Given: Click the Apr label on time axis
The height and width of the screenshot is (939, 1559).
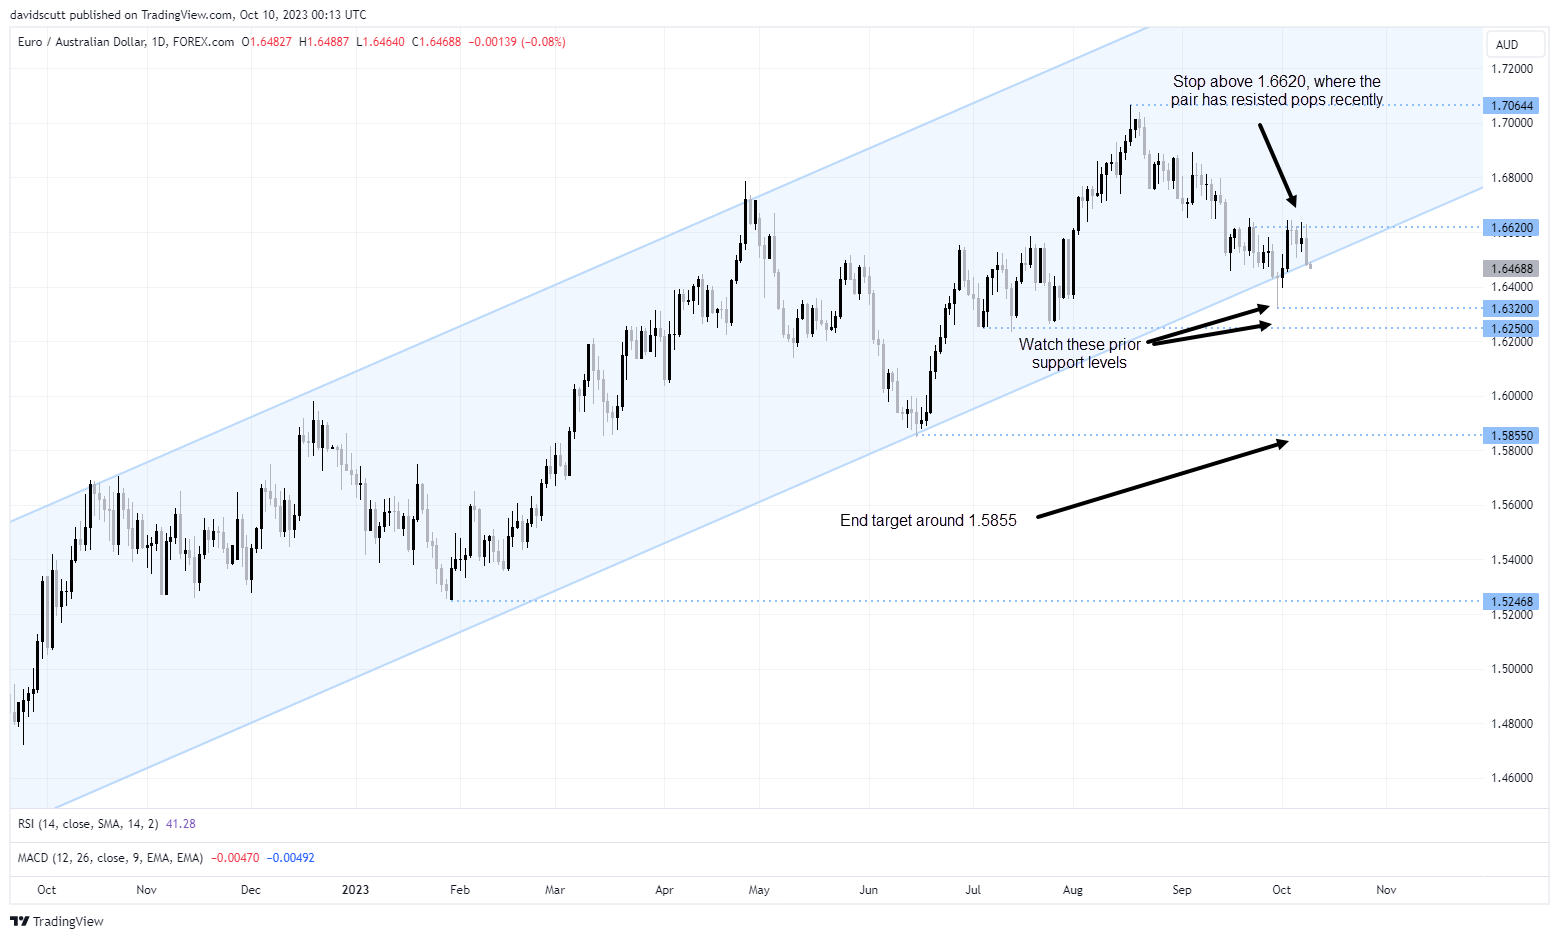Looking at the screenshot, I should click(664, 890).
